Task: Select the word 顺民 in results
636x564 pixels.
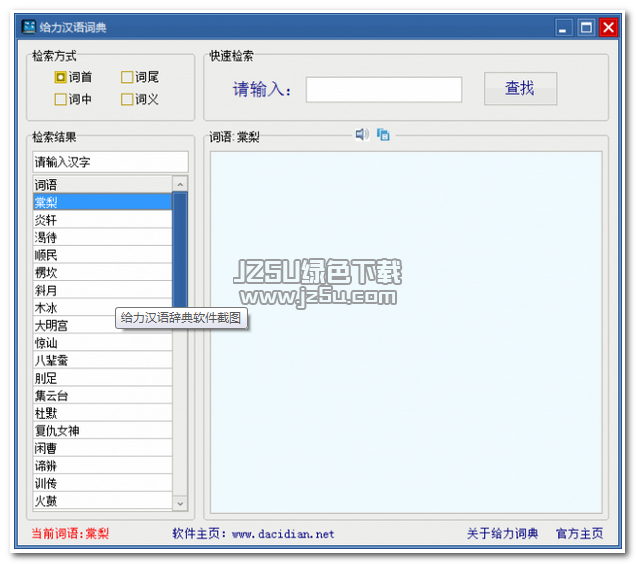Action: [x=103, y=255]
